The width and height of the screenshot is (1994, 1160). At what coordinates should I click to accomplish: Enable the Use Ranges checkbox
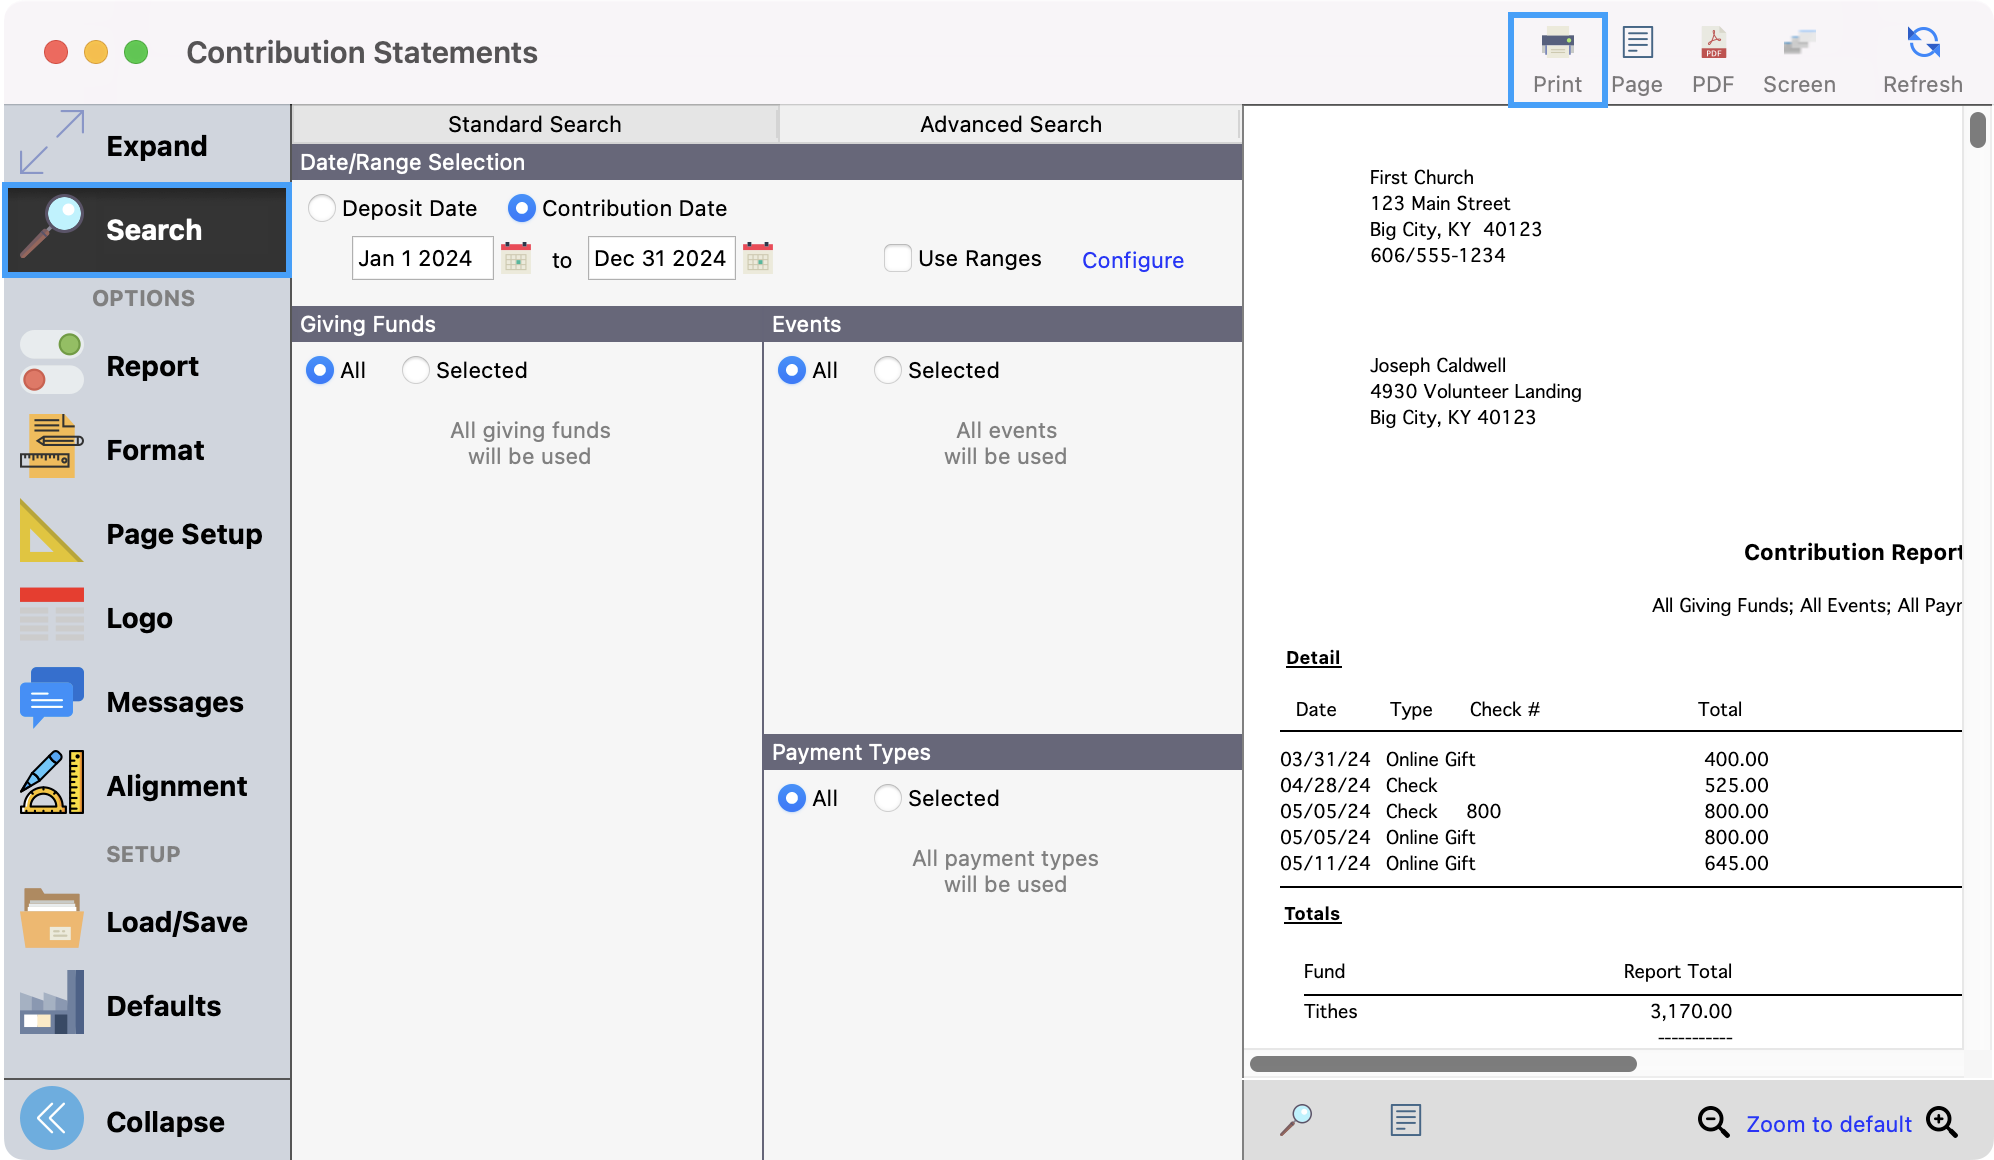click(x=898, y=258)
